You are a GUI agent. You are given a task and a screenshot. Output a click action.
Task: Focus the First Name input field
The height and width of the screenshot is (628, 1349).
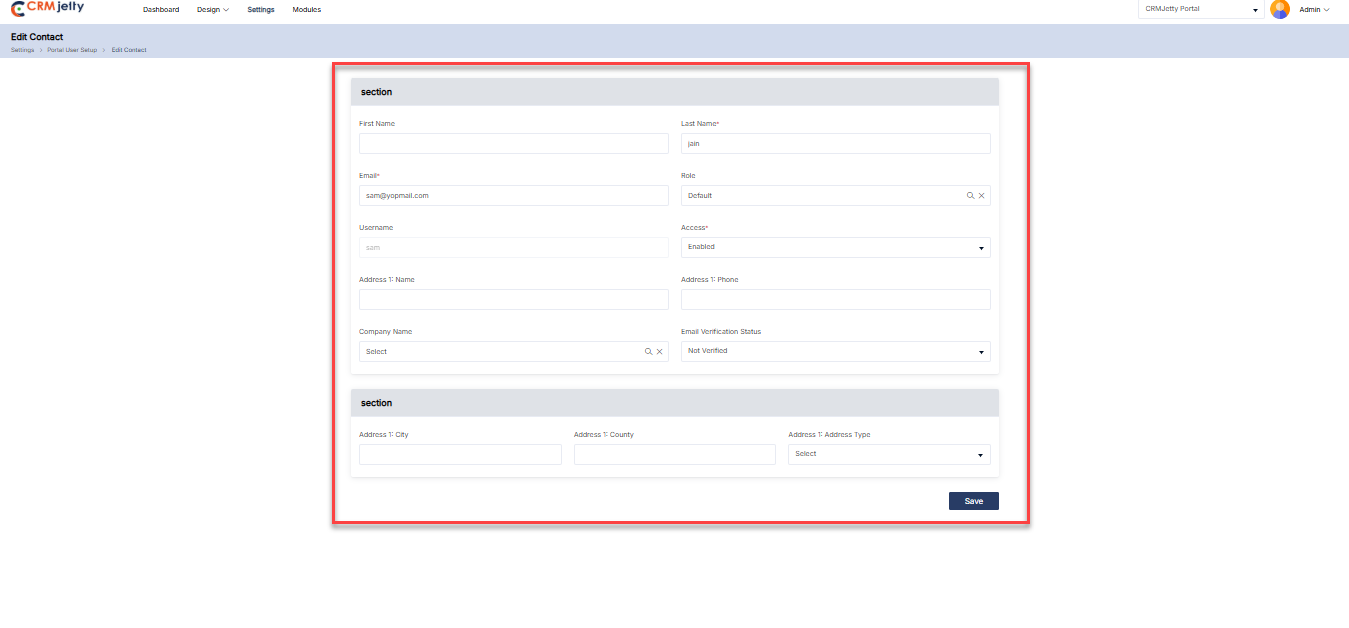point(513,144)
